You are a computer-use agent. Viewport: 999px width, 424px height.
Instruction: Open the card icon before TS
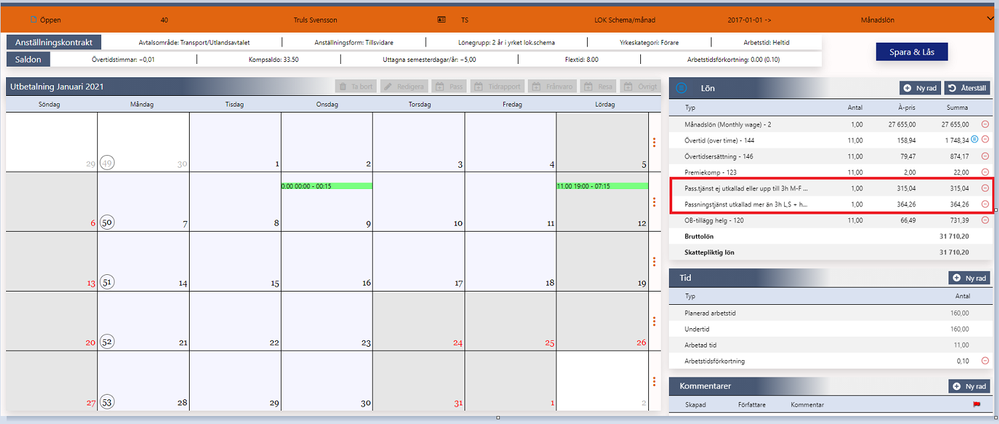[442, 20]
